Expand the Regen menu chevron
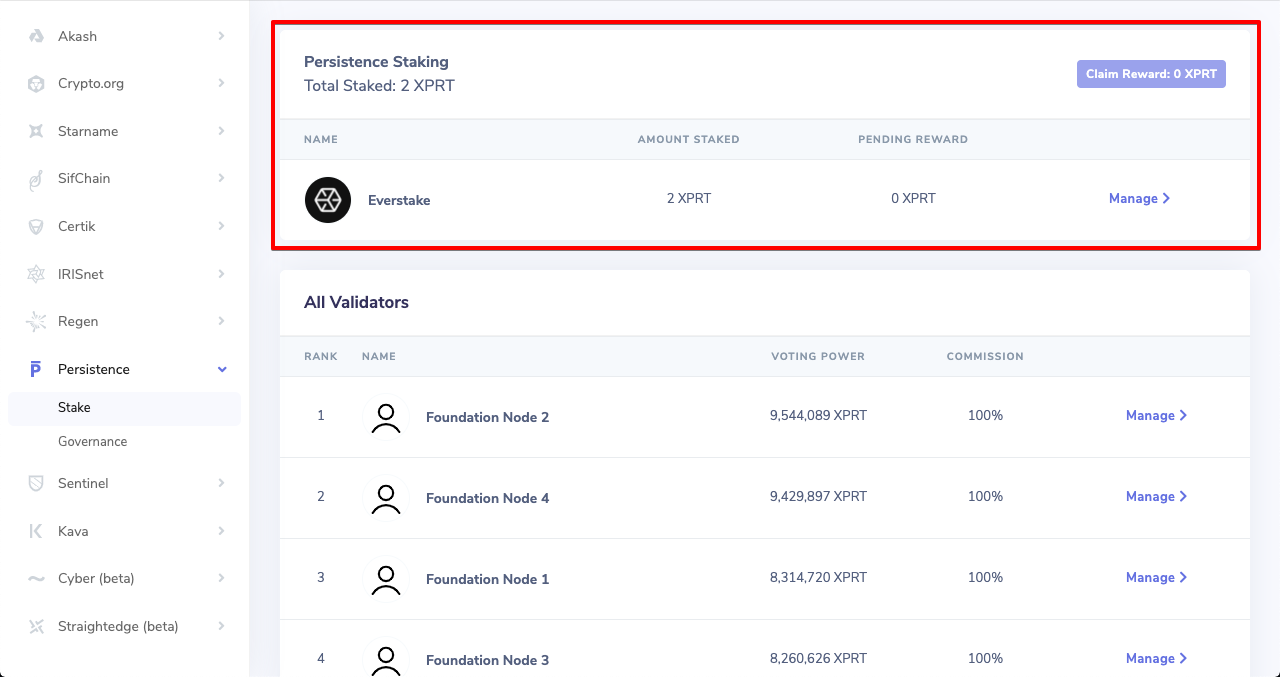1280x677 pixels. (221, 321)
